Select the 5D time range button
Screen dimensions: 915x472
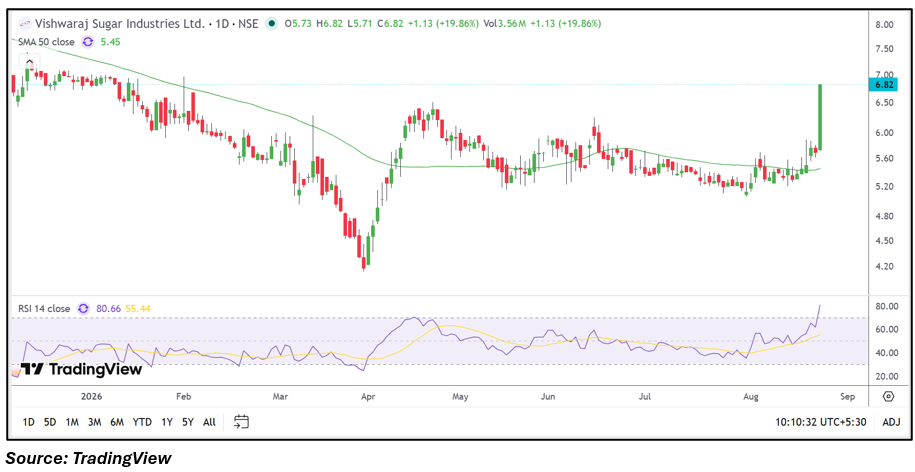(50, 422)
